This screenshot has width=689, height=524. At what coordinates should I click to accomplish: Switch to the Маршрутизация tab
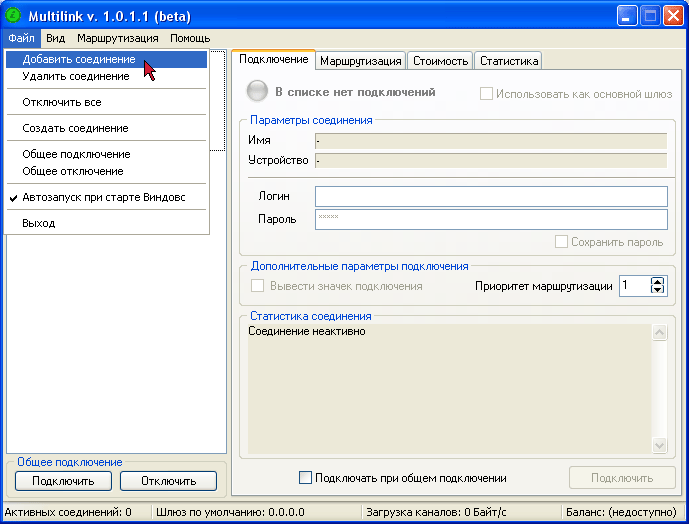pos(361,61)
